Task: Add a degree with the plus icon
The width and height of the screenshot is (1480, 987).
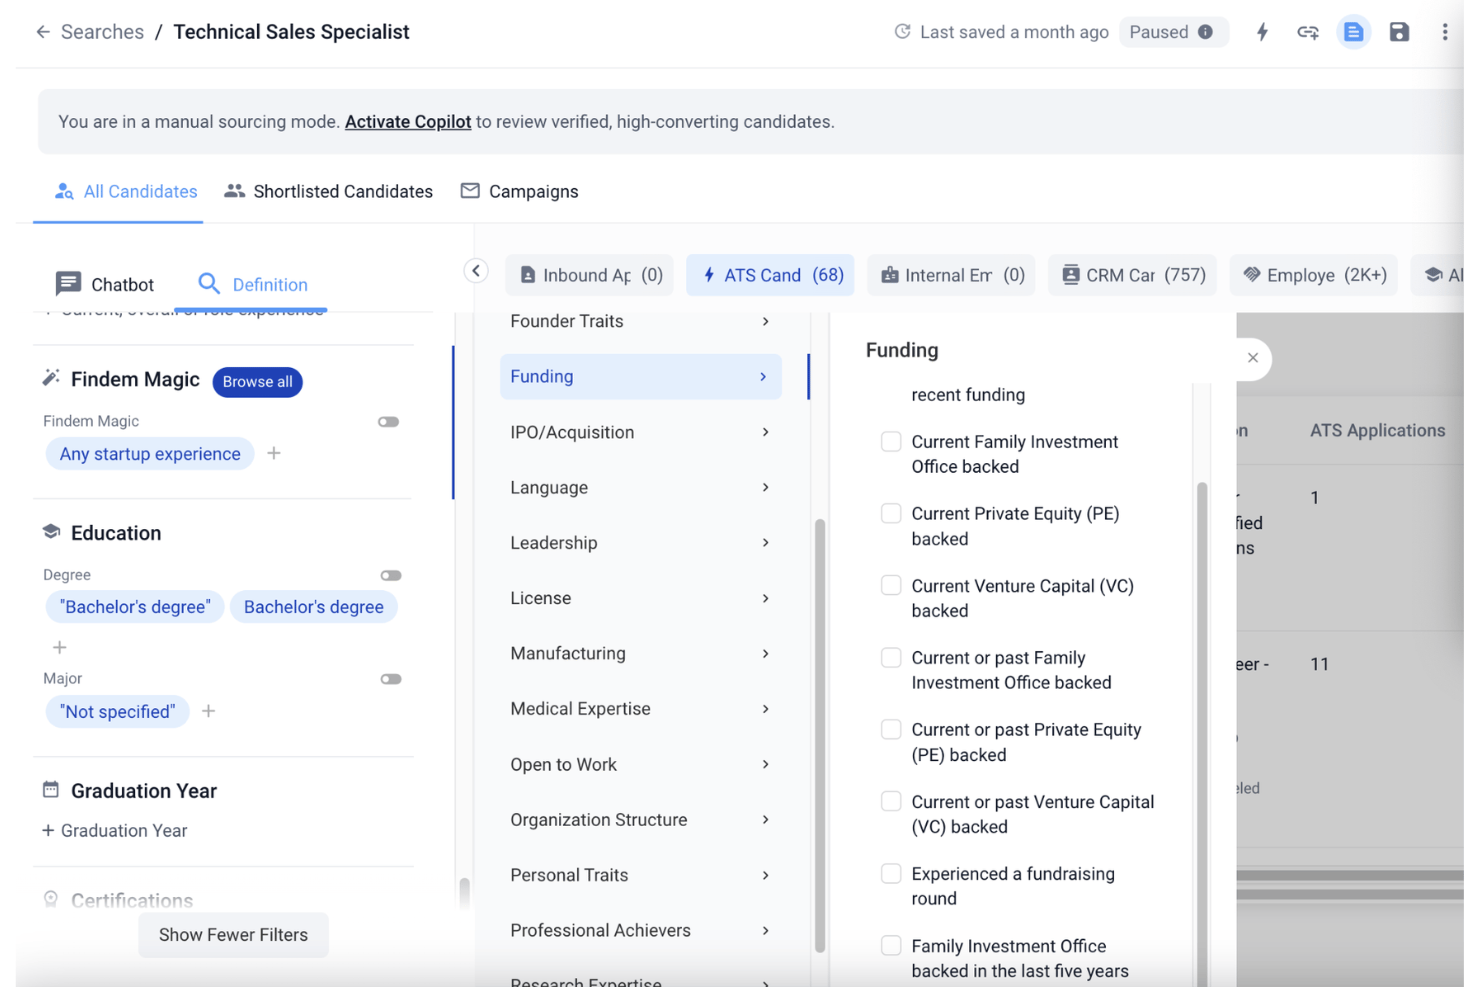Action: pyautogui.click(x=59, y=647)
